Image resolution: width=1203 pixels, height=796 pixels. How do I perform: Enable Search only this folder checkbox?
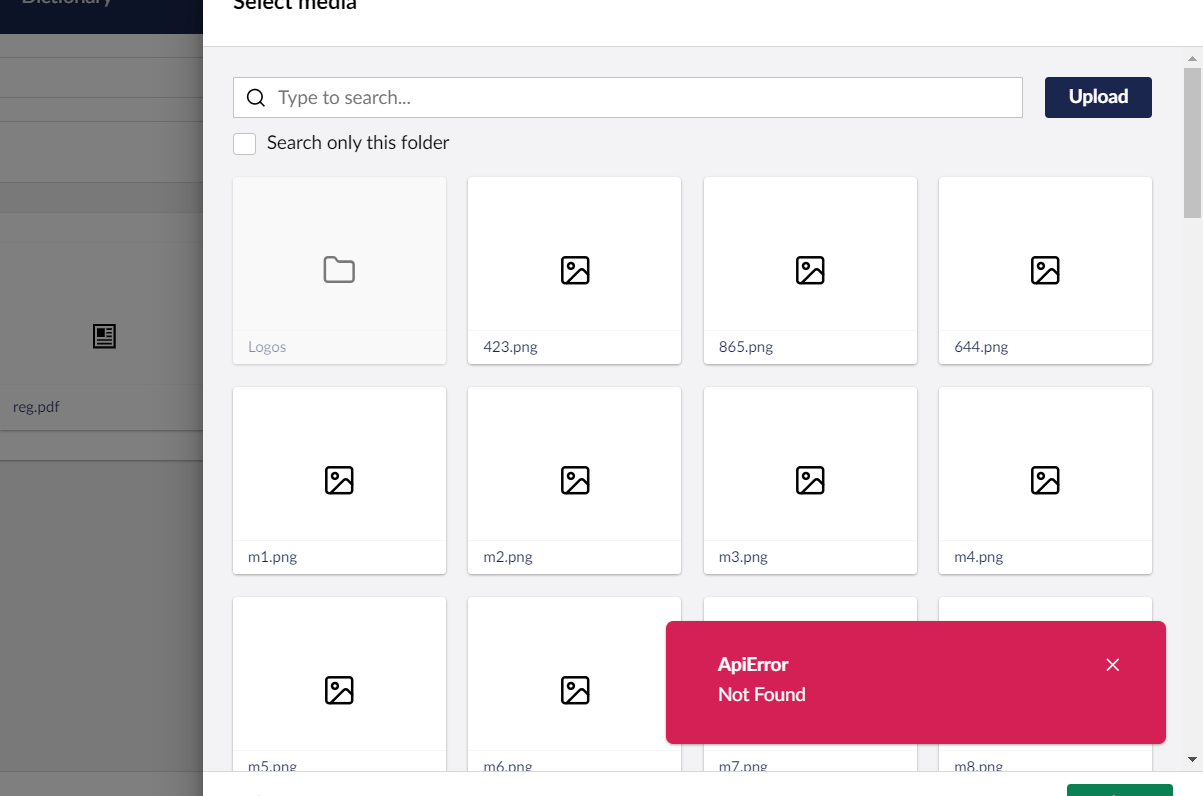(245, 144)
